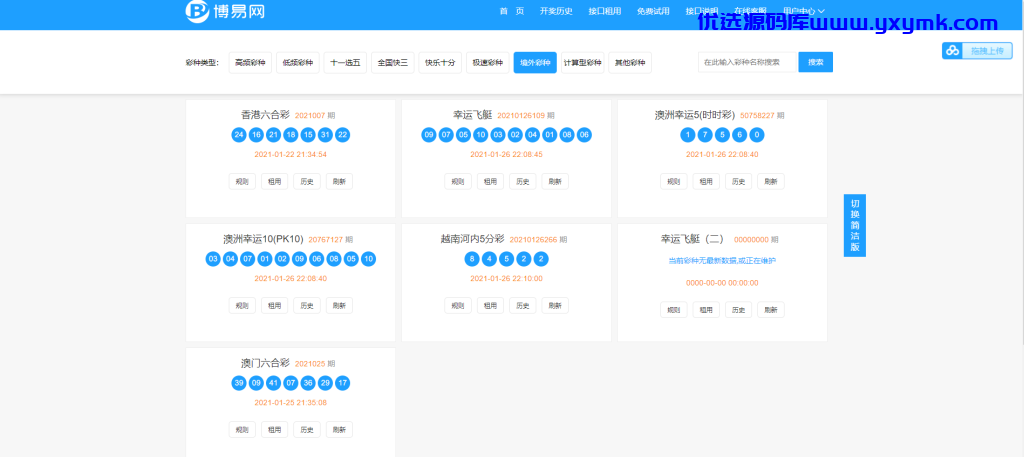Image resolution: width=1024 pixels, height=457 pixels.
Task: Click the 切换简洁版 side button
Action: click(x=854, y=225)
